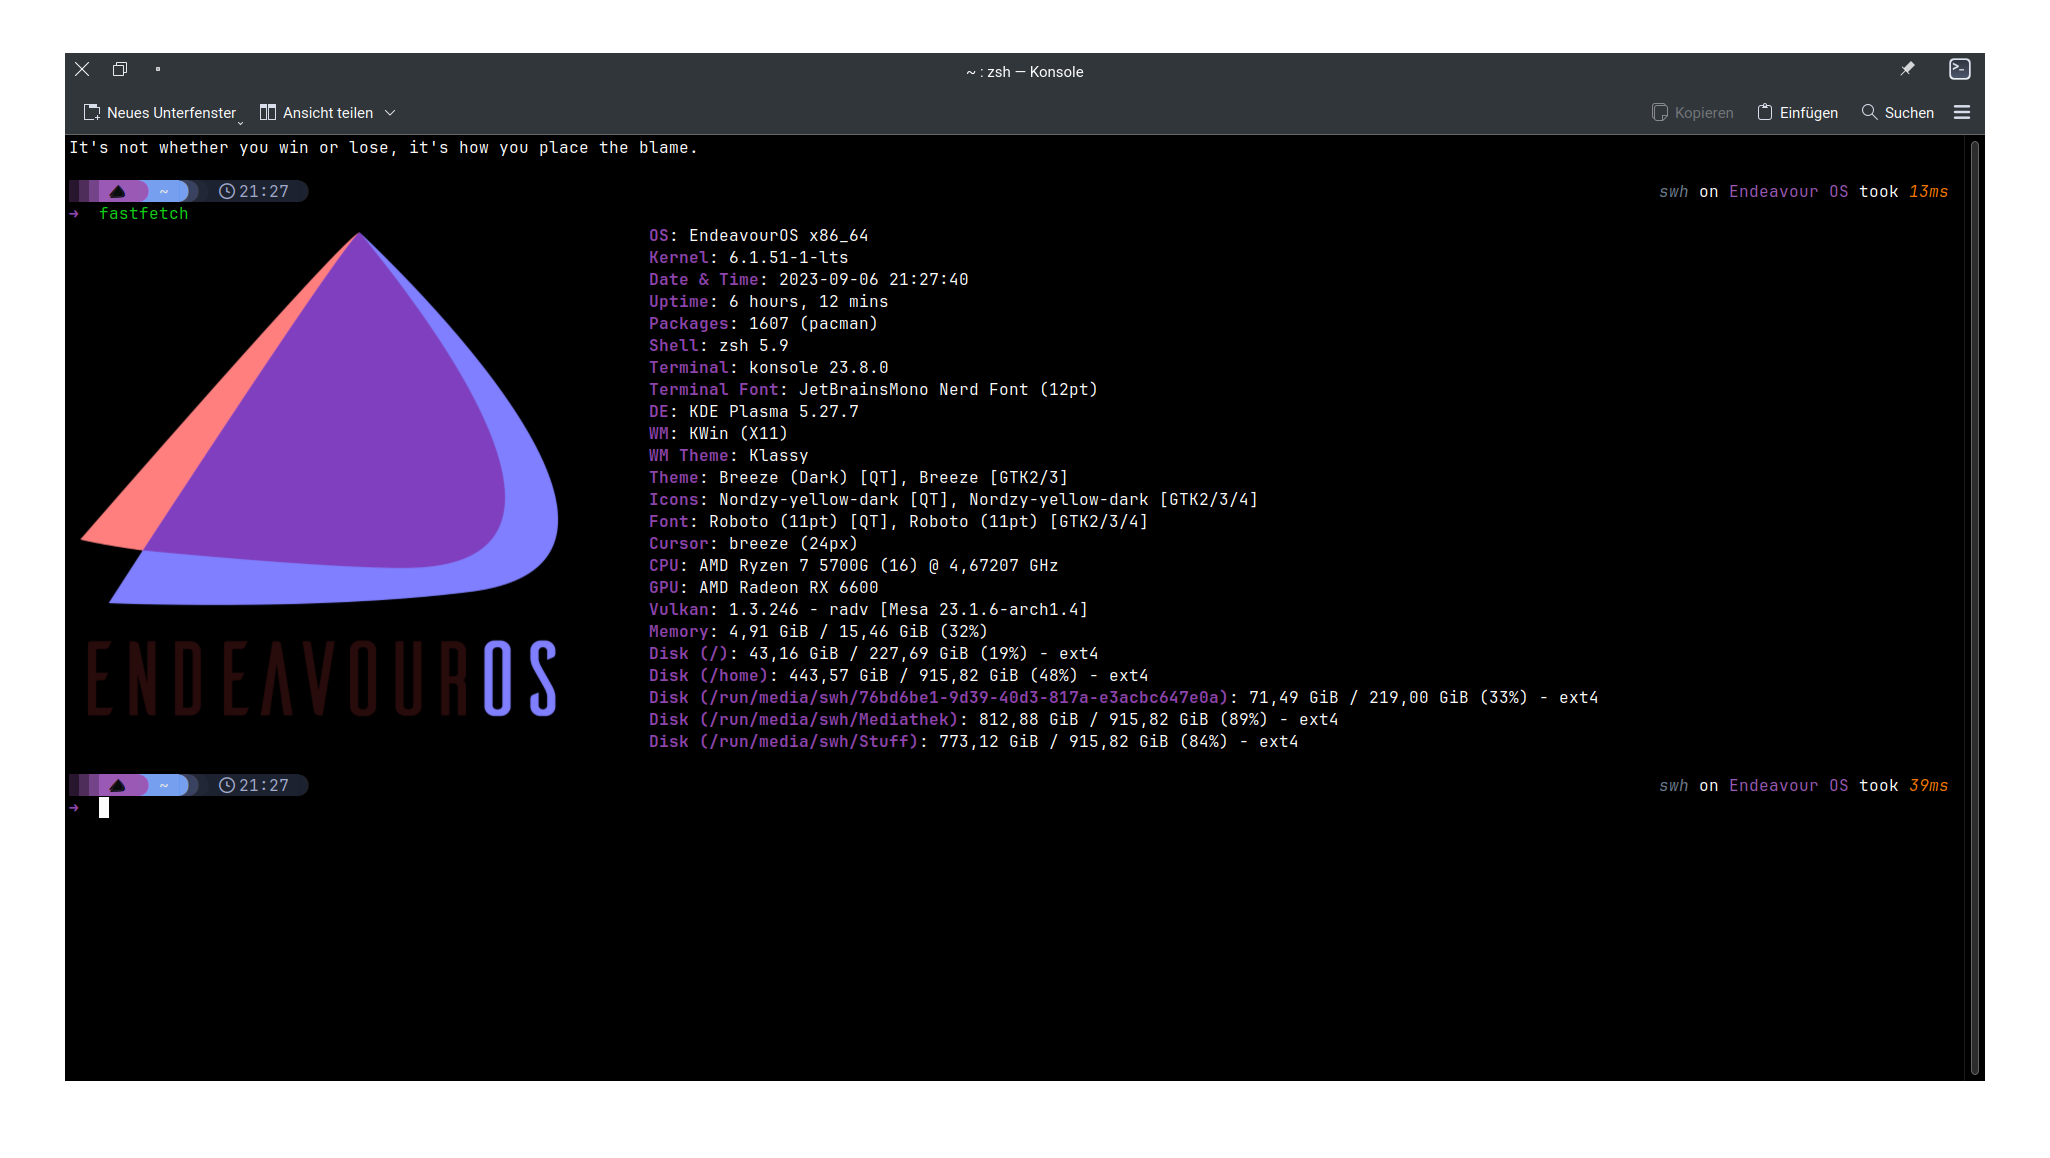Viewport: 2050px width, 1158px height.
Task: Click the Disk Mediathek path line
Action: [x=994, y=720]
